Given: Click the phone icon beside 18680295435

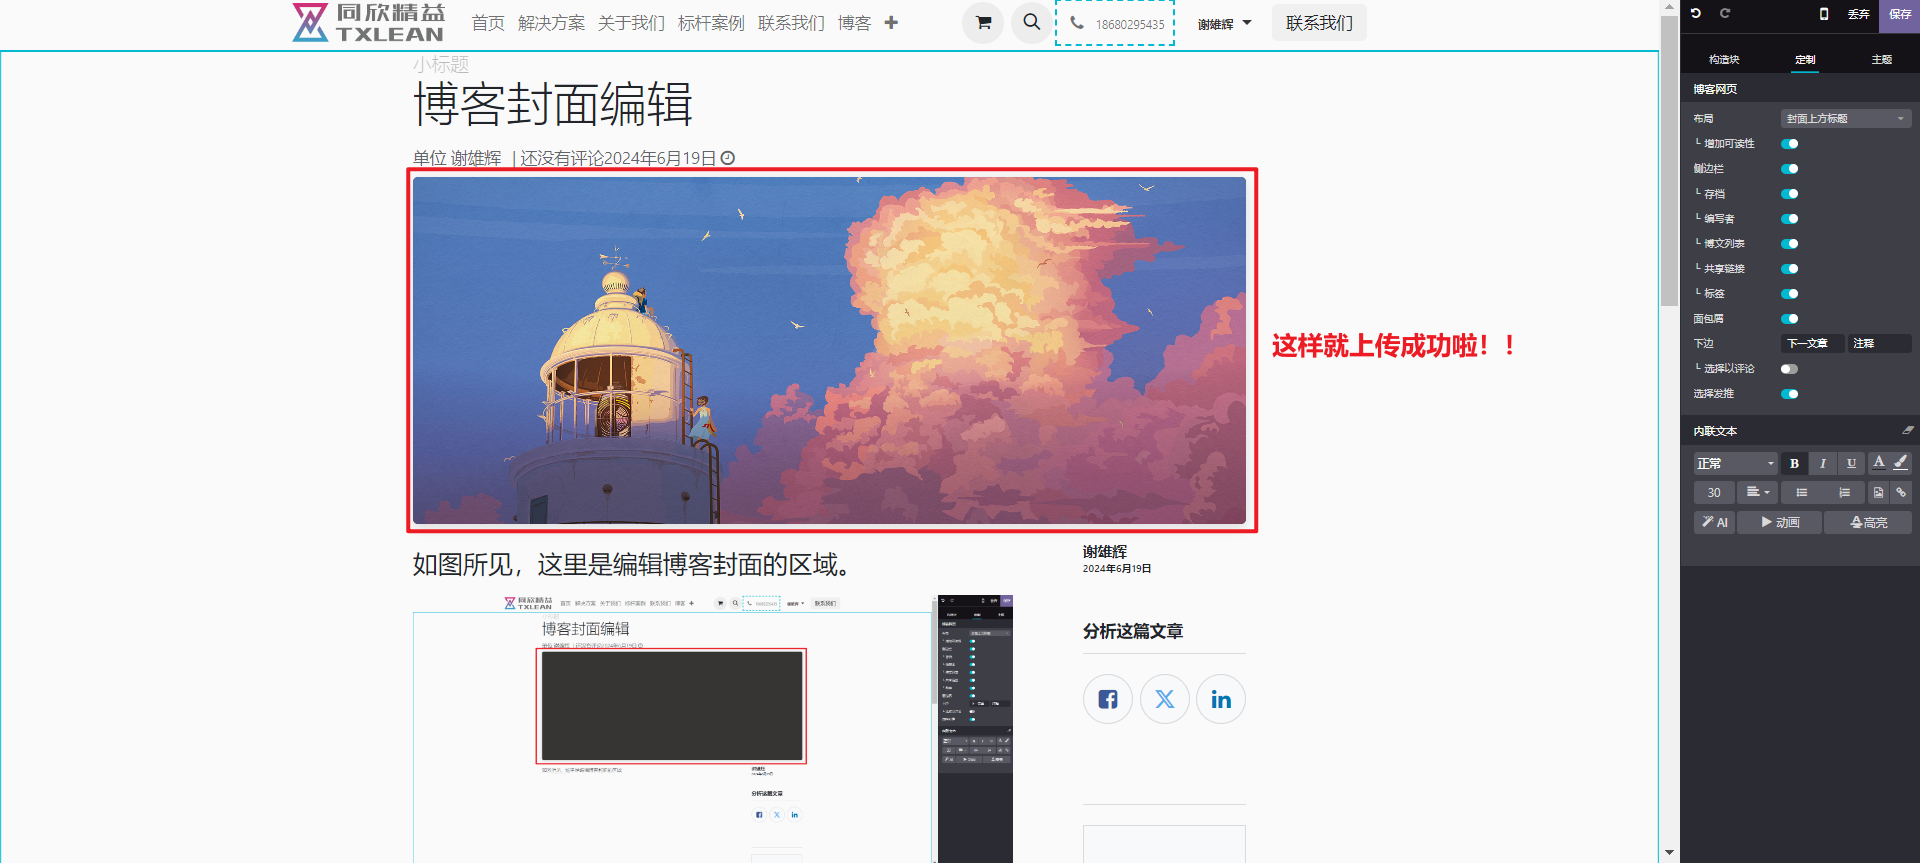Looking at the screenshot, I should pos(1077,22).
